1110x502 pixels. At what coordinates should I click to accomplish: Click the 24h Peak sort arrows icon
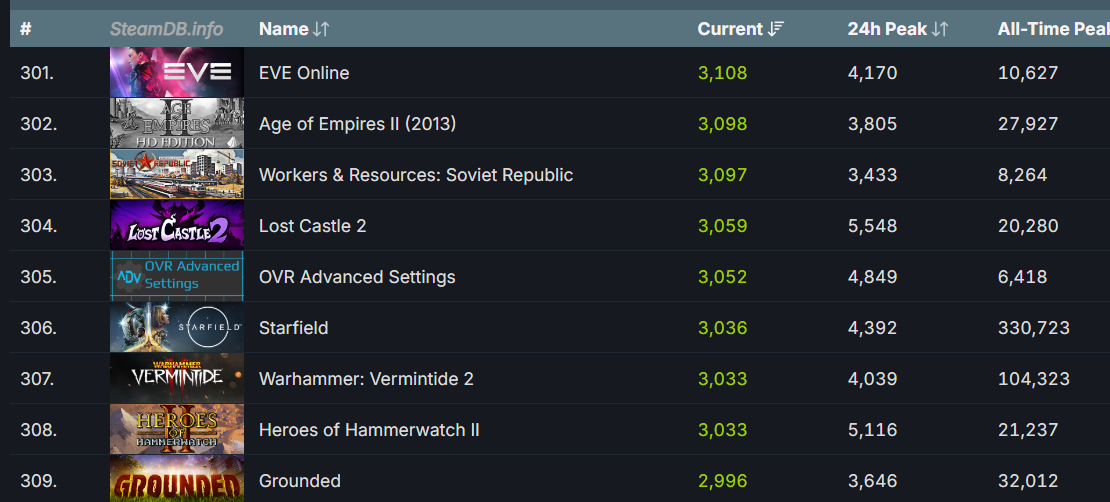coord(939,29)
